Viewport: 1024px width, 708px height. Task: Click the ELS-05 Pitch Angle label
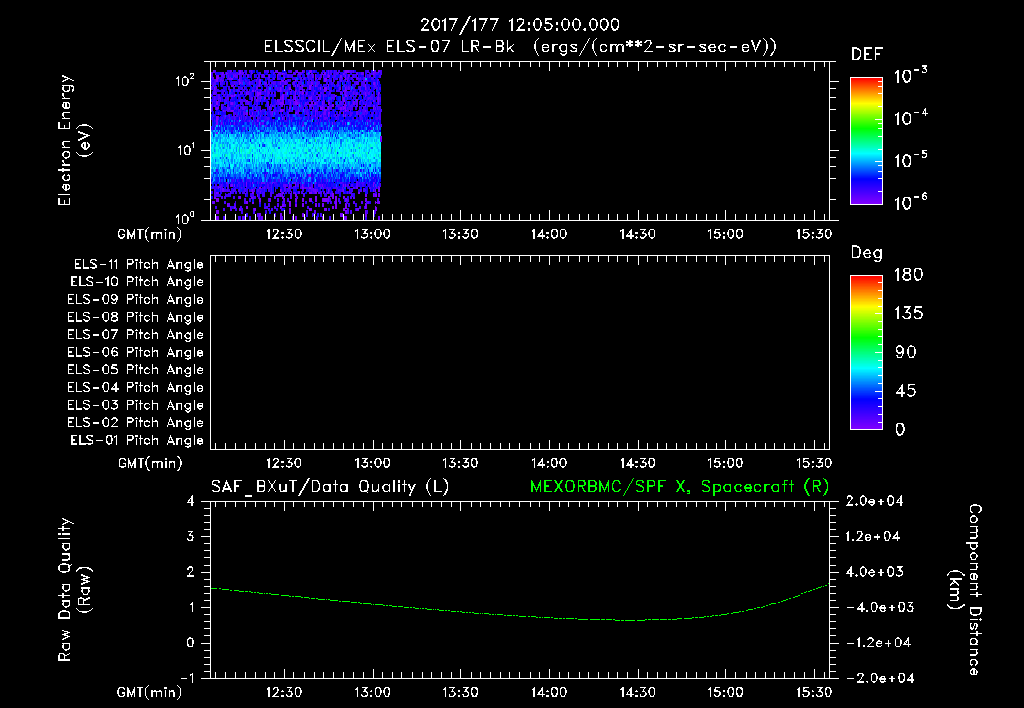tap(136, 370)
